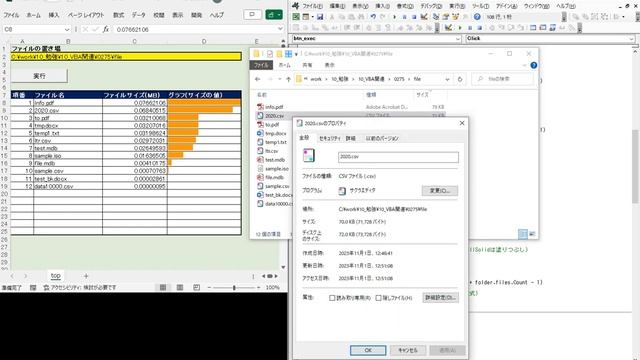
Task: Switch to the セキュリティ tab in properties dialog
Action: pos(329,138)
